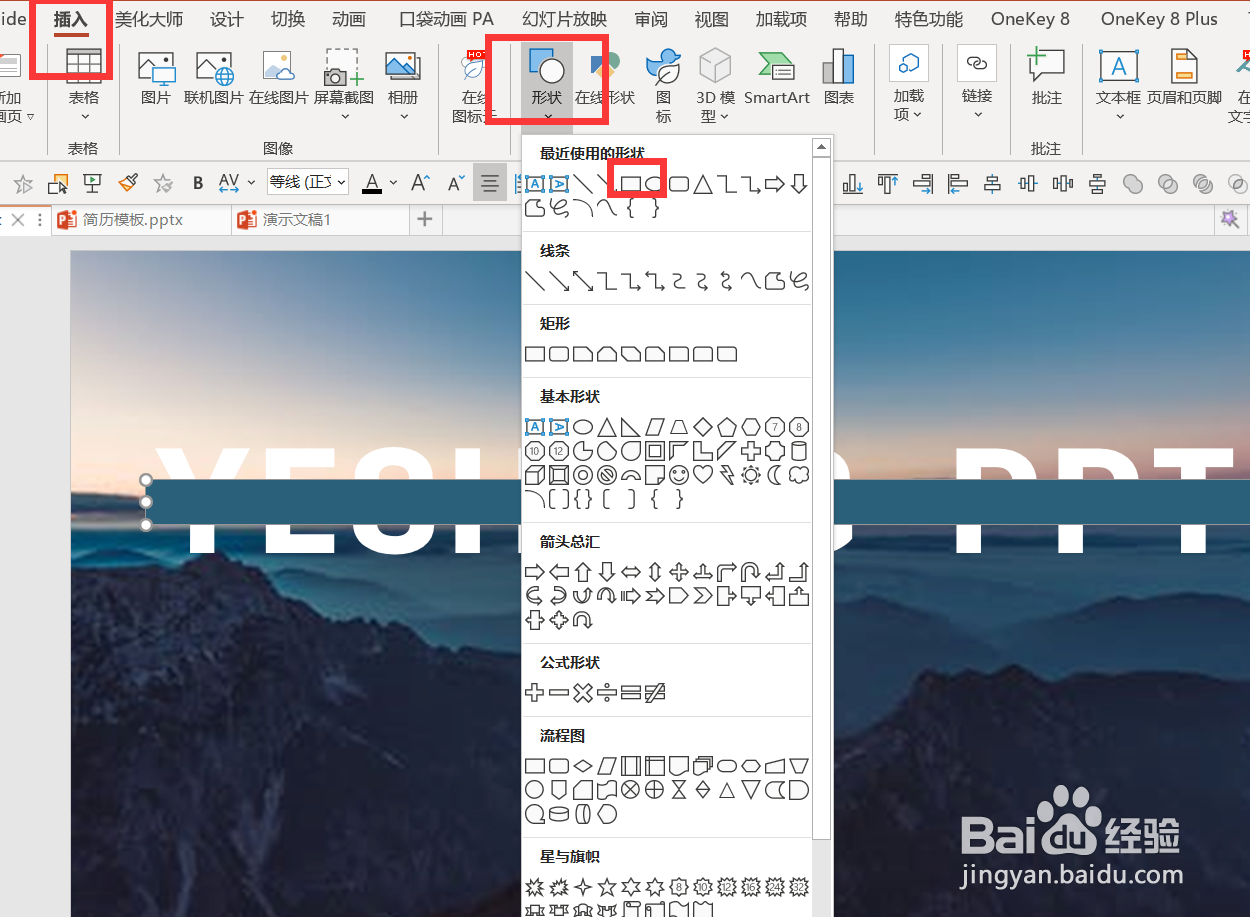Choose the double-headed arrow line in 线条

coord(583,281)
